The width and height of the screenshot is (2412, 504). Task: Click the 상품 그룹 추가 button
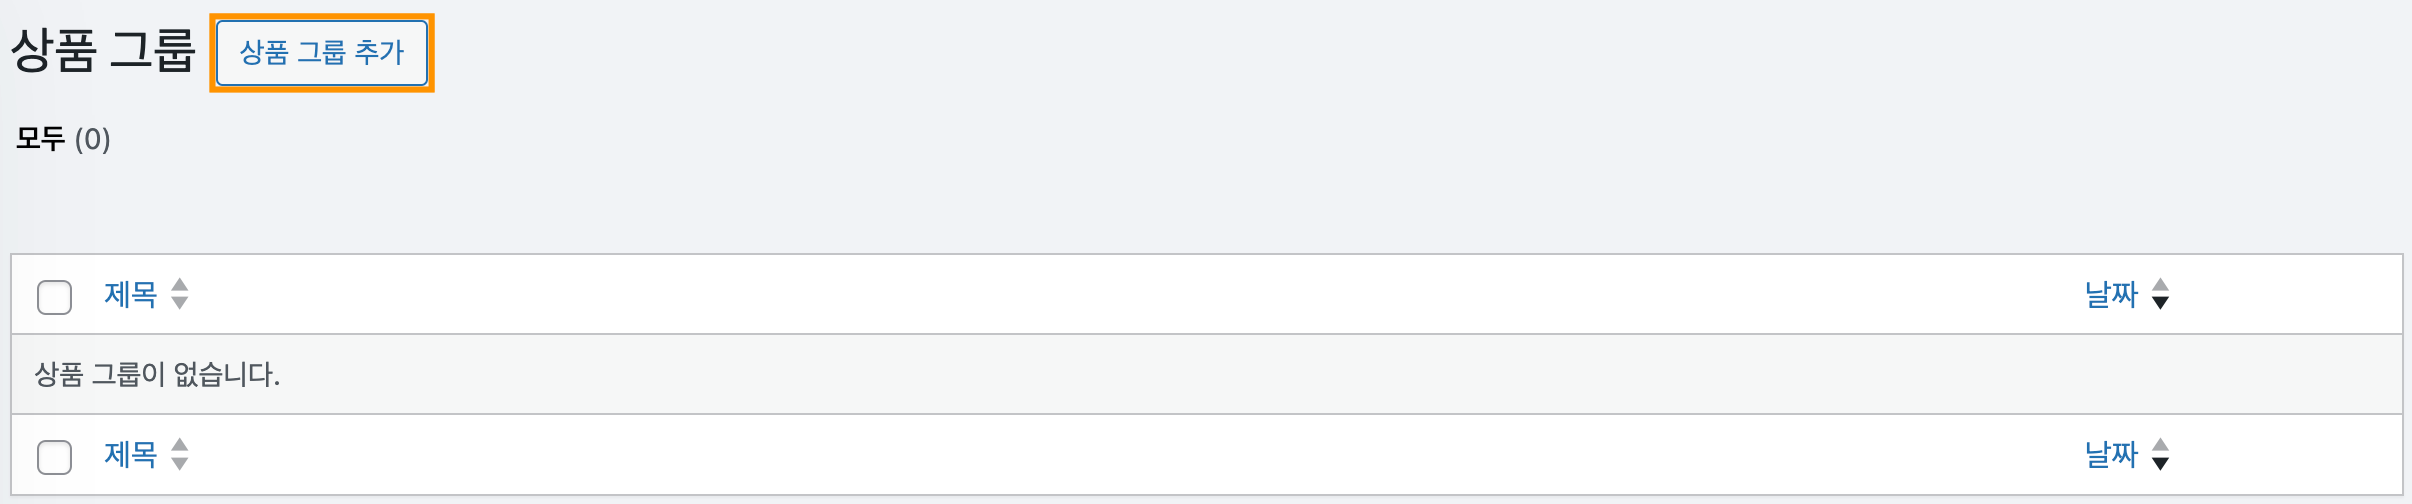tap(322, 53)
